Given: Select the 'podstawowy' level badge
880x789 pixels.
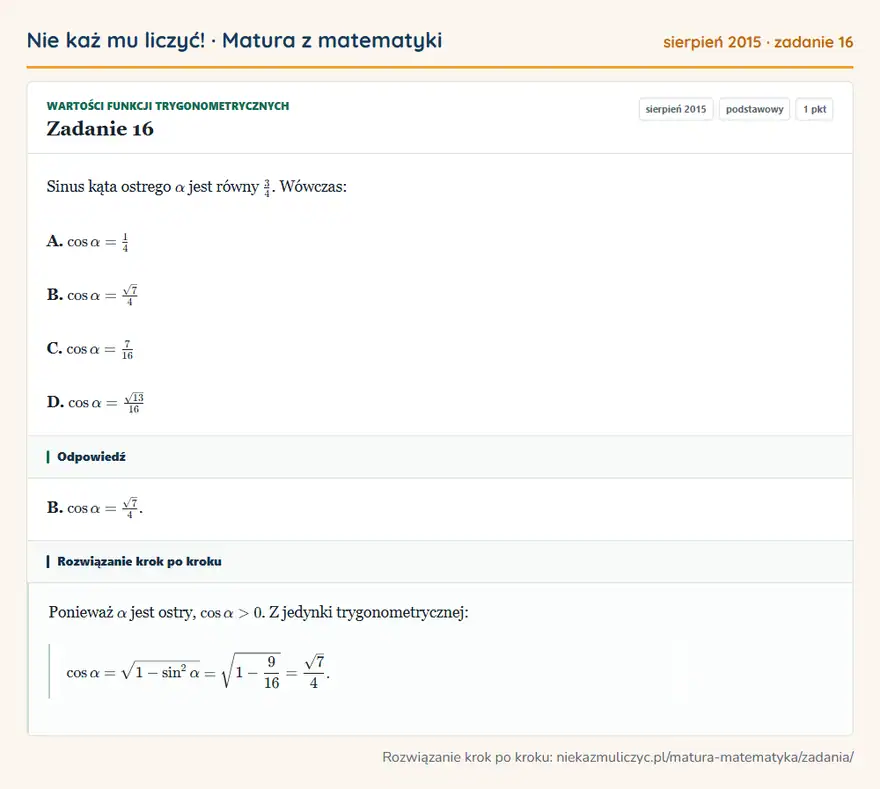Looking at the screenshot, I should (x=754, y=109).
